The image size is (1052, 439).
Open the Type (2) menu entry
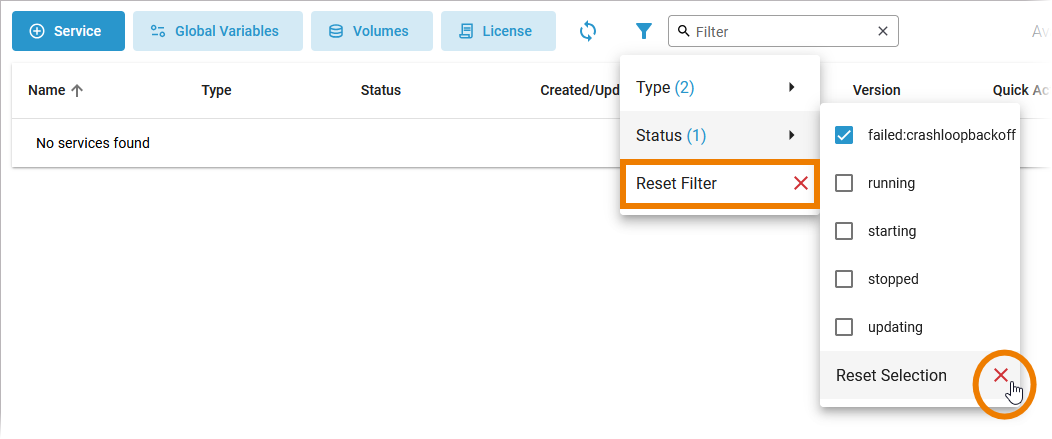665,87
